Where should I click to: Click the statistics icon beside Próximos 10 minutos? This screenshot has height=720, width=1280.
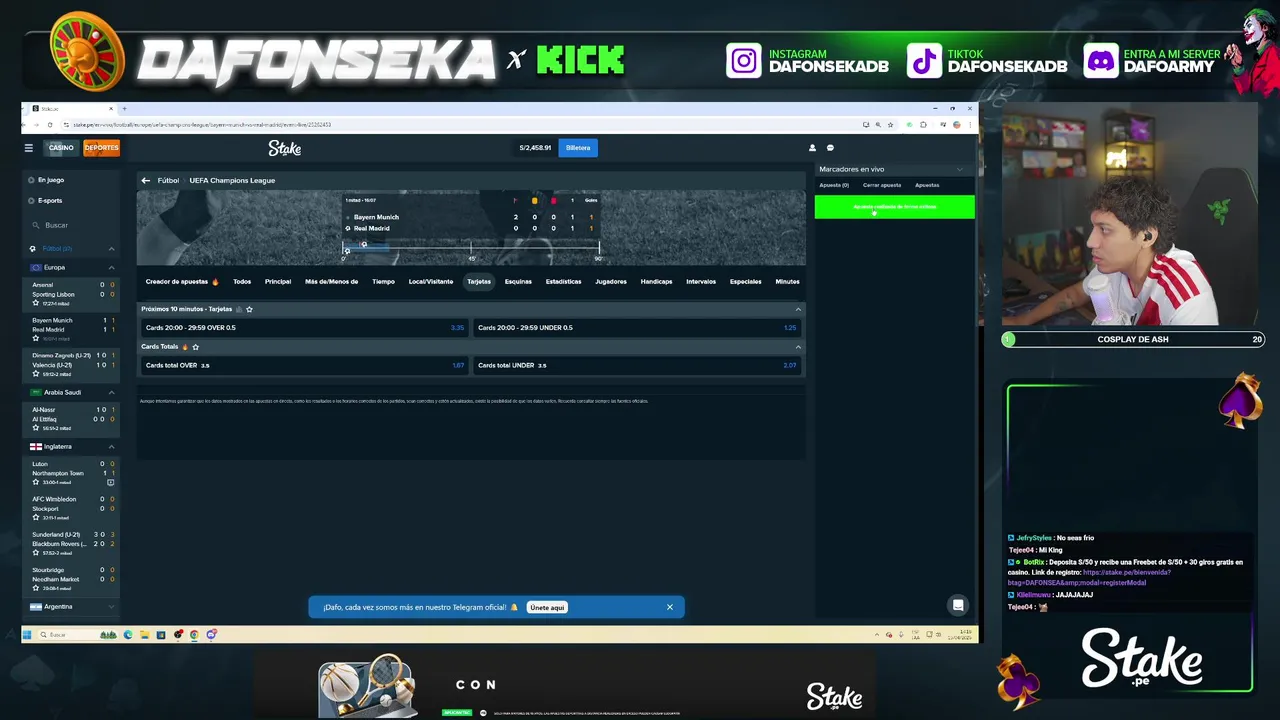click(238, 309)
